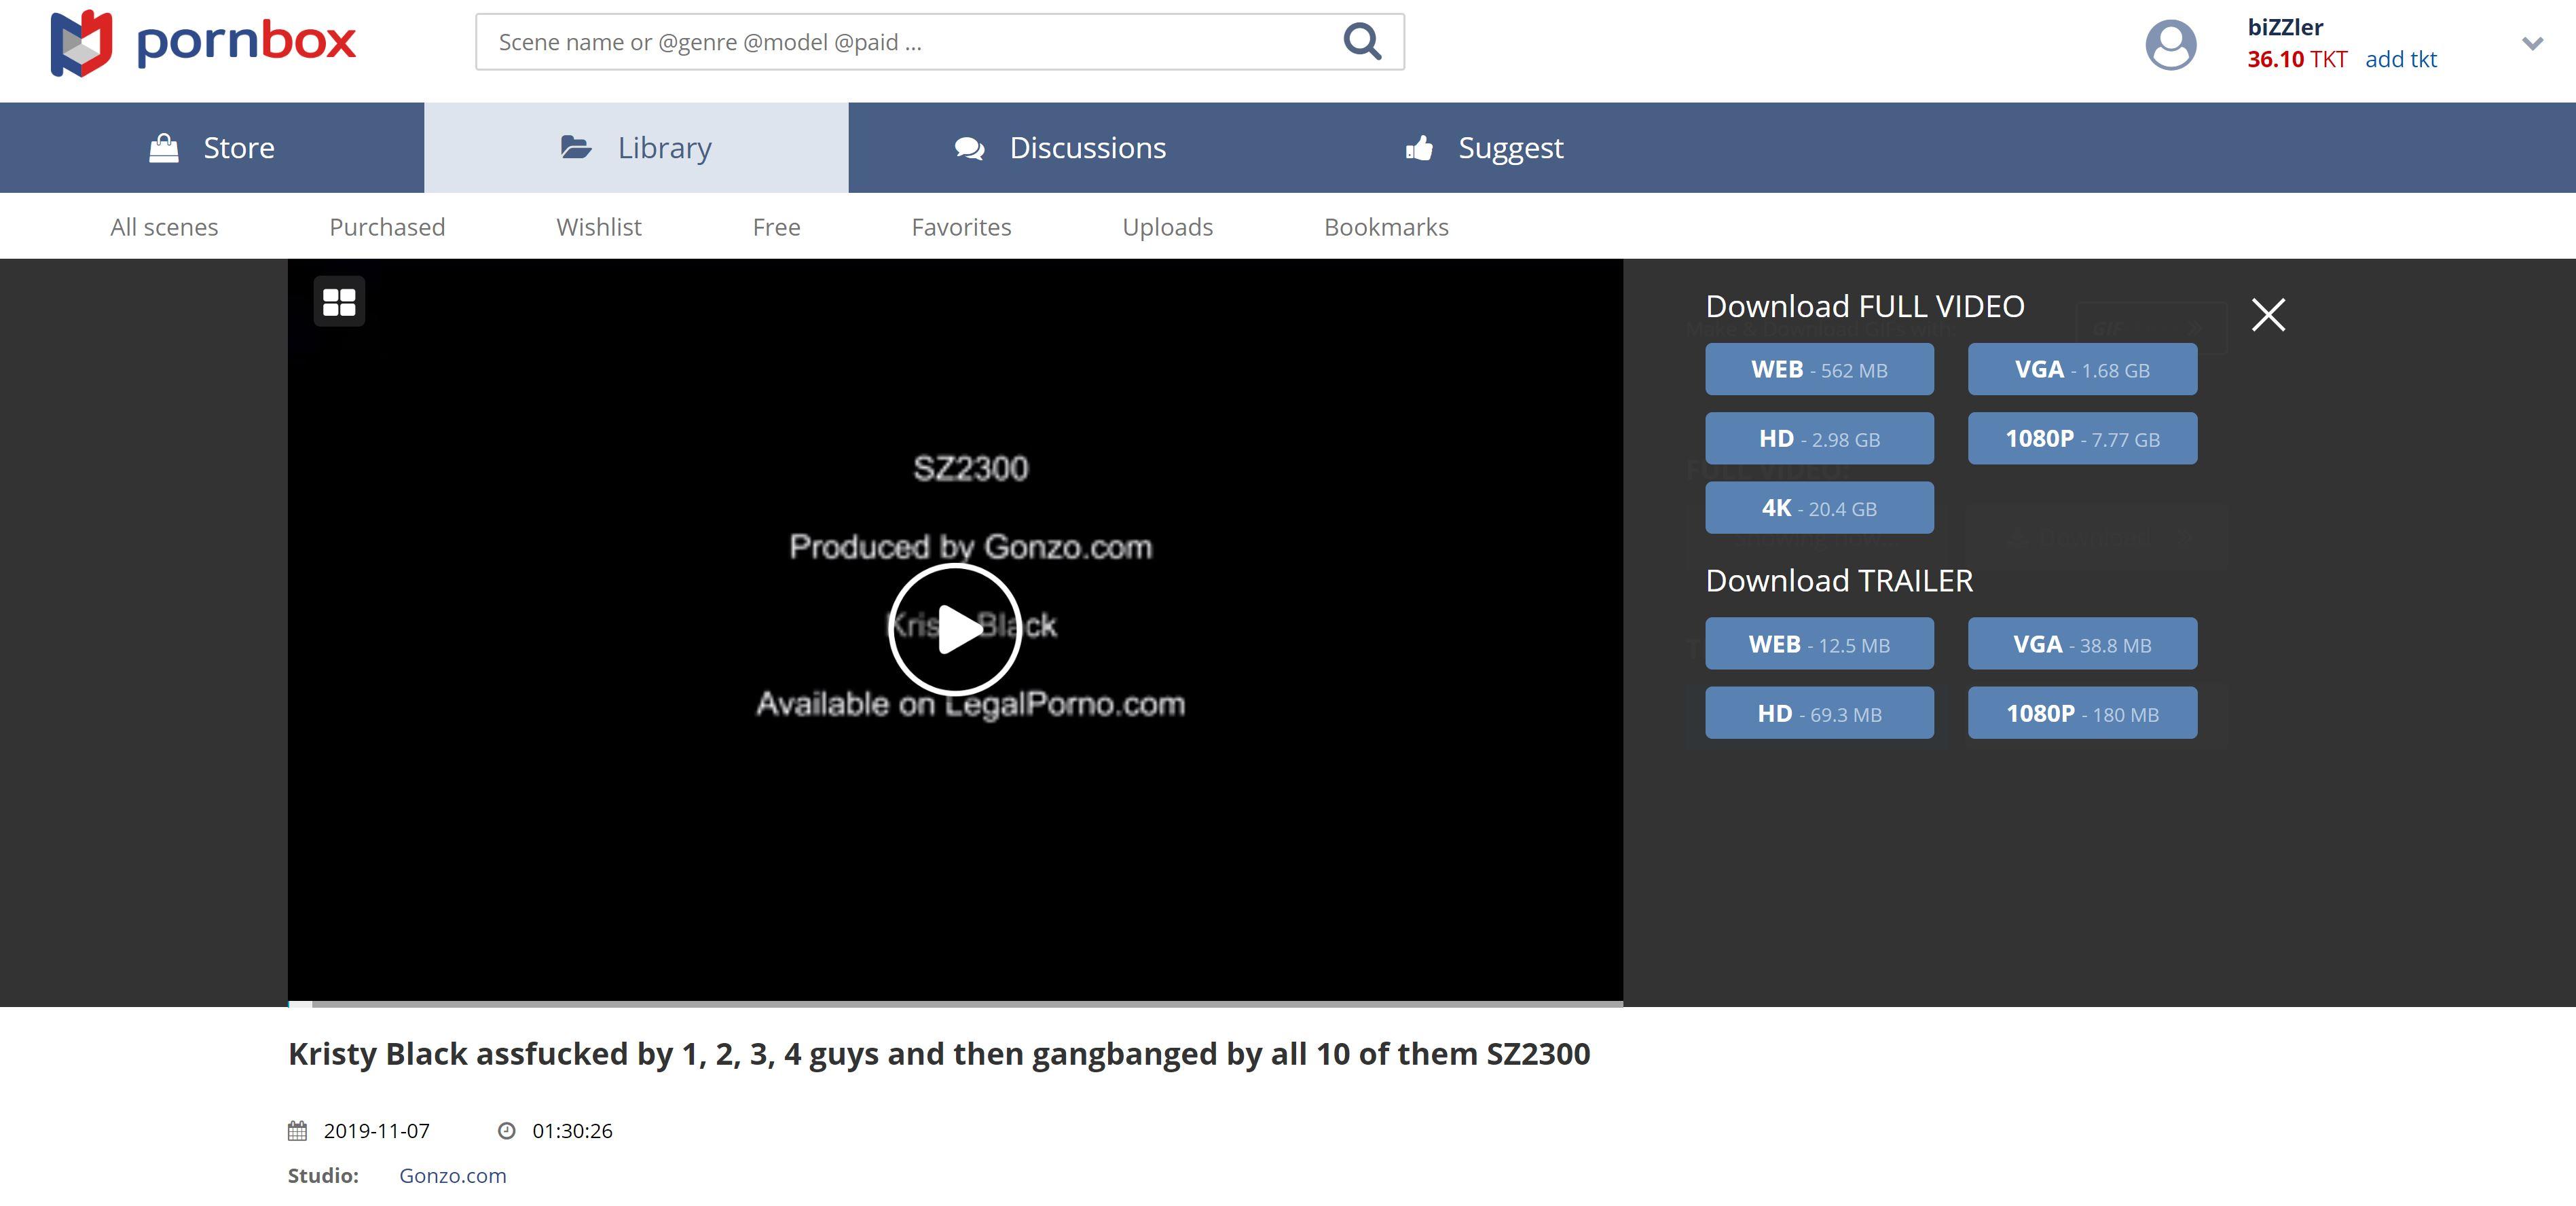
Task: Click the user avatar icon
Action: [x=2170, y=44]
